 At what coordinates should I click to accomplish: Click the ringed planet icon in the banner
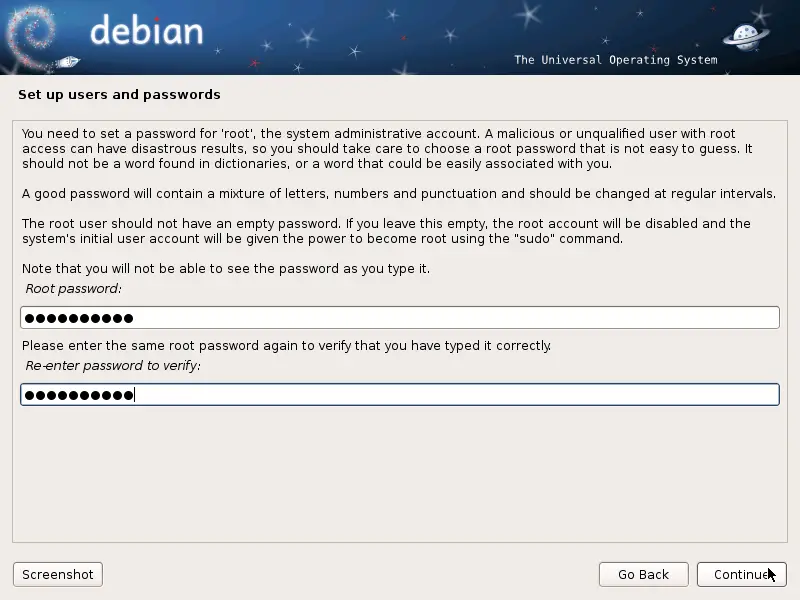tap(746, 37)
